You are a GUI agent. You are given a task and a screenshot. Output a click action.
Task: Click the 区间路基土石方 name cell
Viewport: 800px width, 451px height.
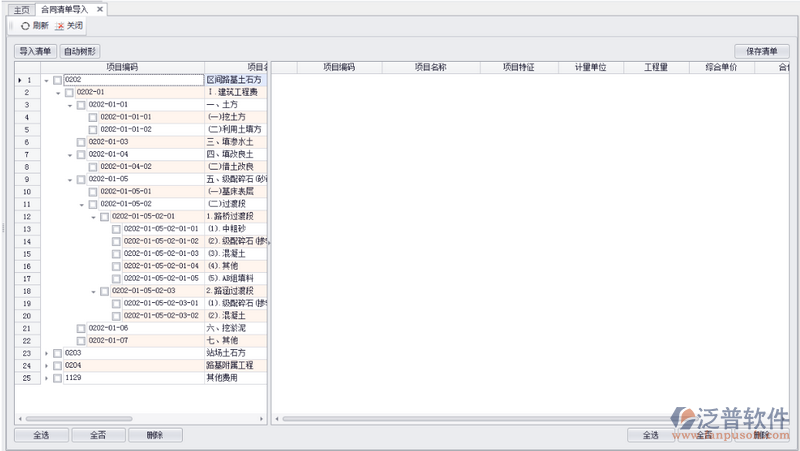[x=236, y=80]
